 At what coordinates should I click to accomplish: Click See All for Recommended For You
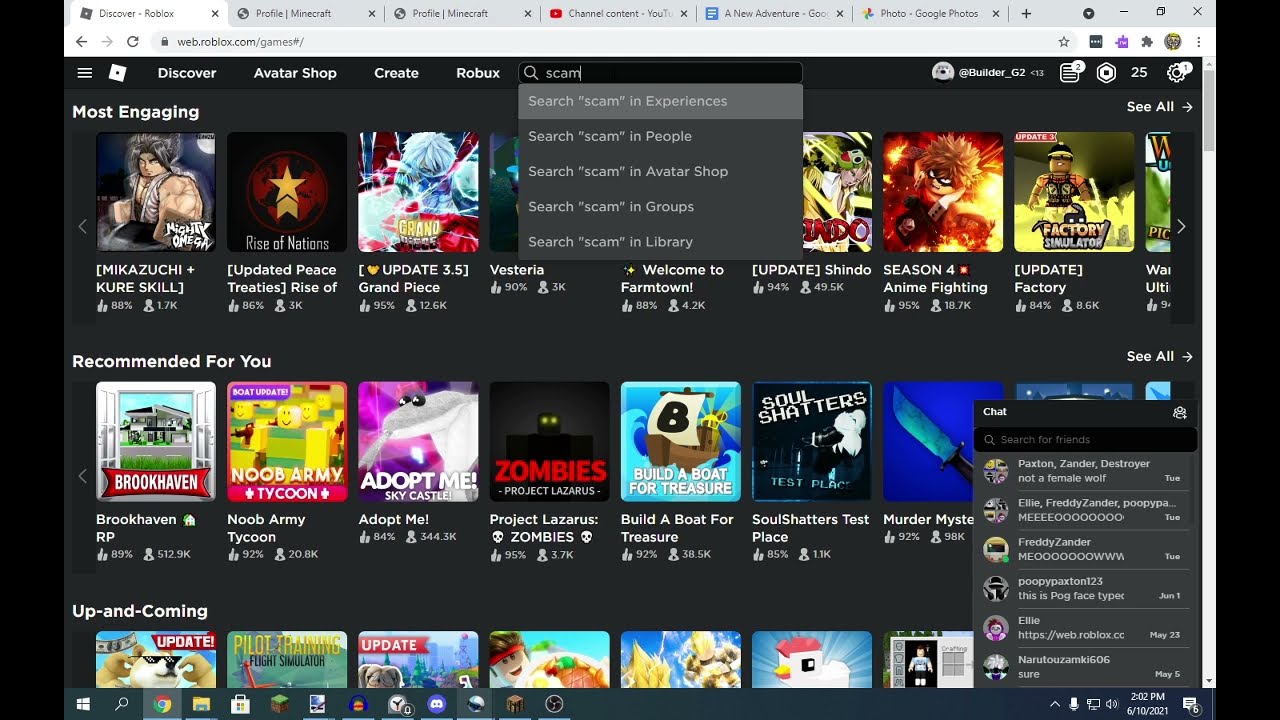[x=1160, y=356]
